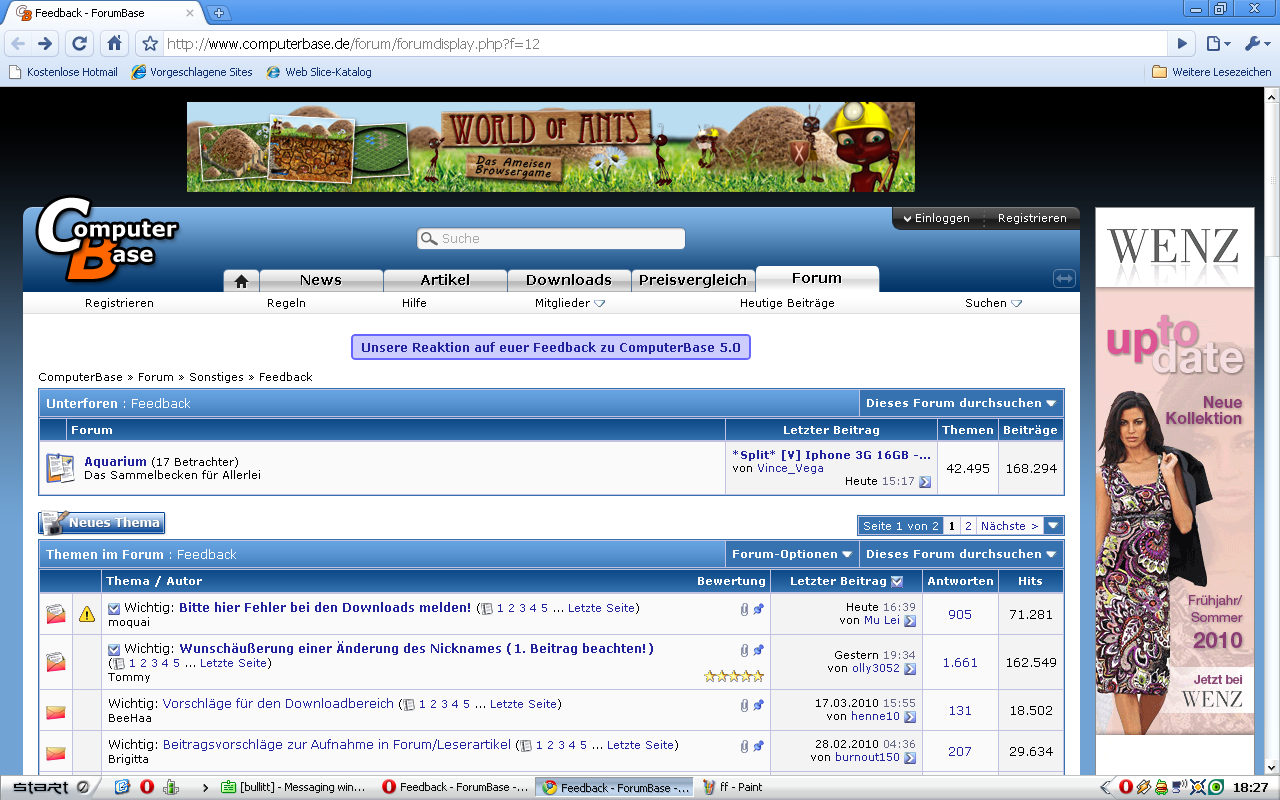This screenshot has width=1280, height=800.
Task: Toggle sort order icon next to Letzter Beitrag
Action: click(x=897, y=581)
